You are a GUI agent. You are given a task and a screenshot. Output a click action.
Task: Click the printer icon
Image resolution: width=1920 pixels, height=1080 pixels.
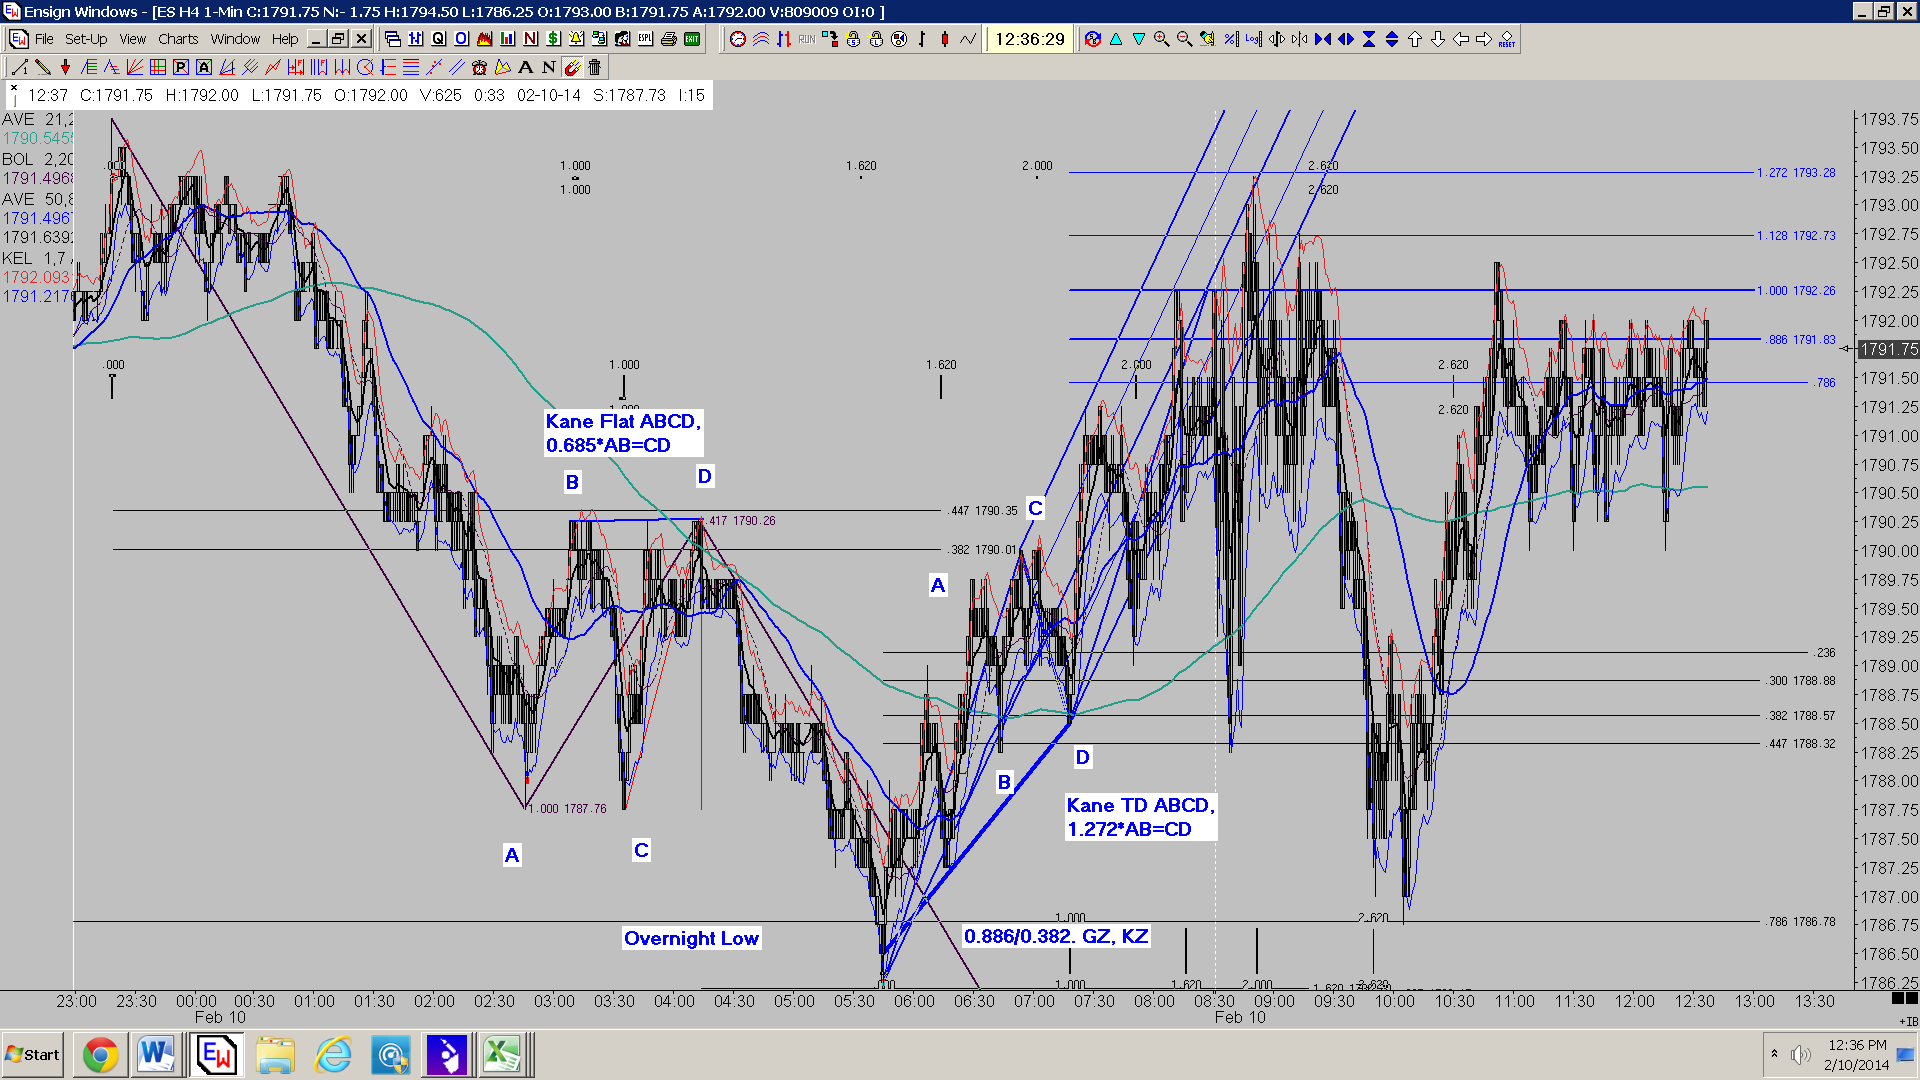pyautogui.click(x=669, y=39)
